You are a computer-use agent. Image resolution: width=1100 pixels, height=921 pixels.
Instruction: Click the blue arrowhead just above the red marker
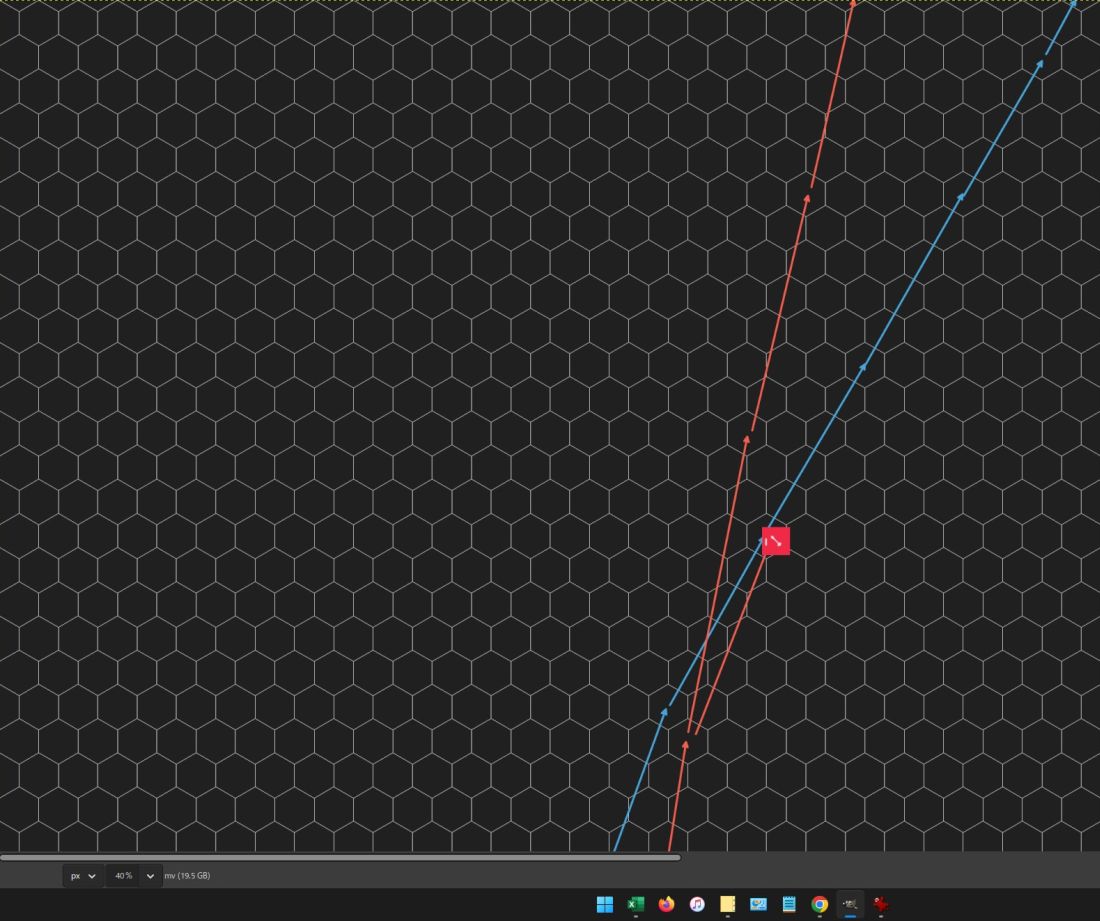[863, 367]
